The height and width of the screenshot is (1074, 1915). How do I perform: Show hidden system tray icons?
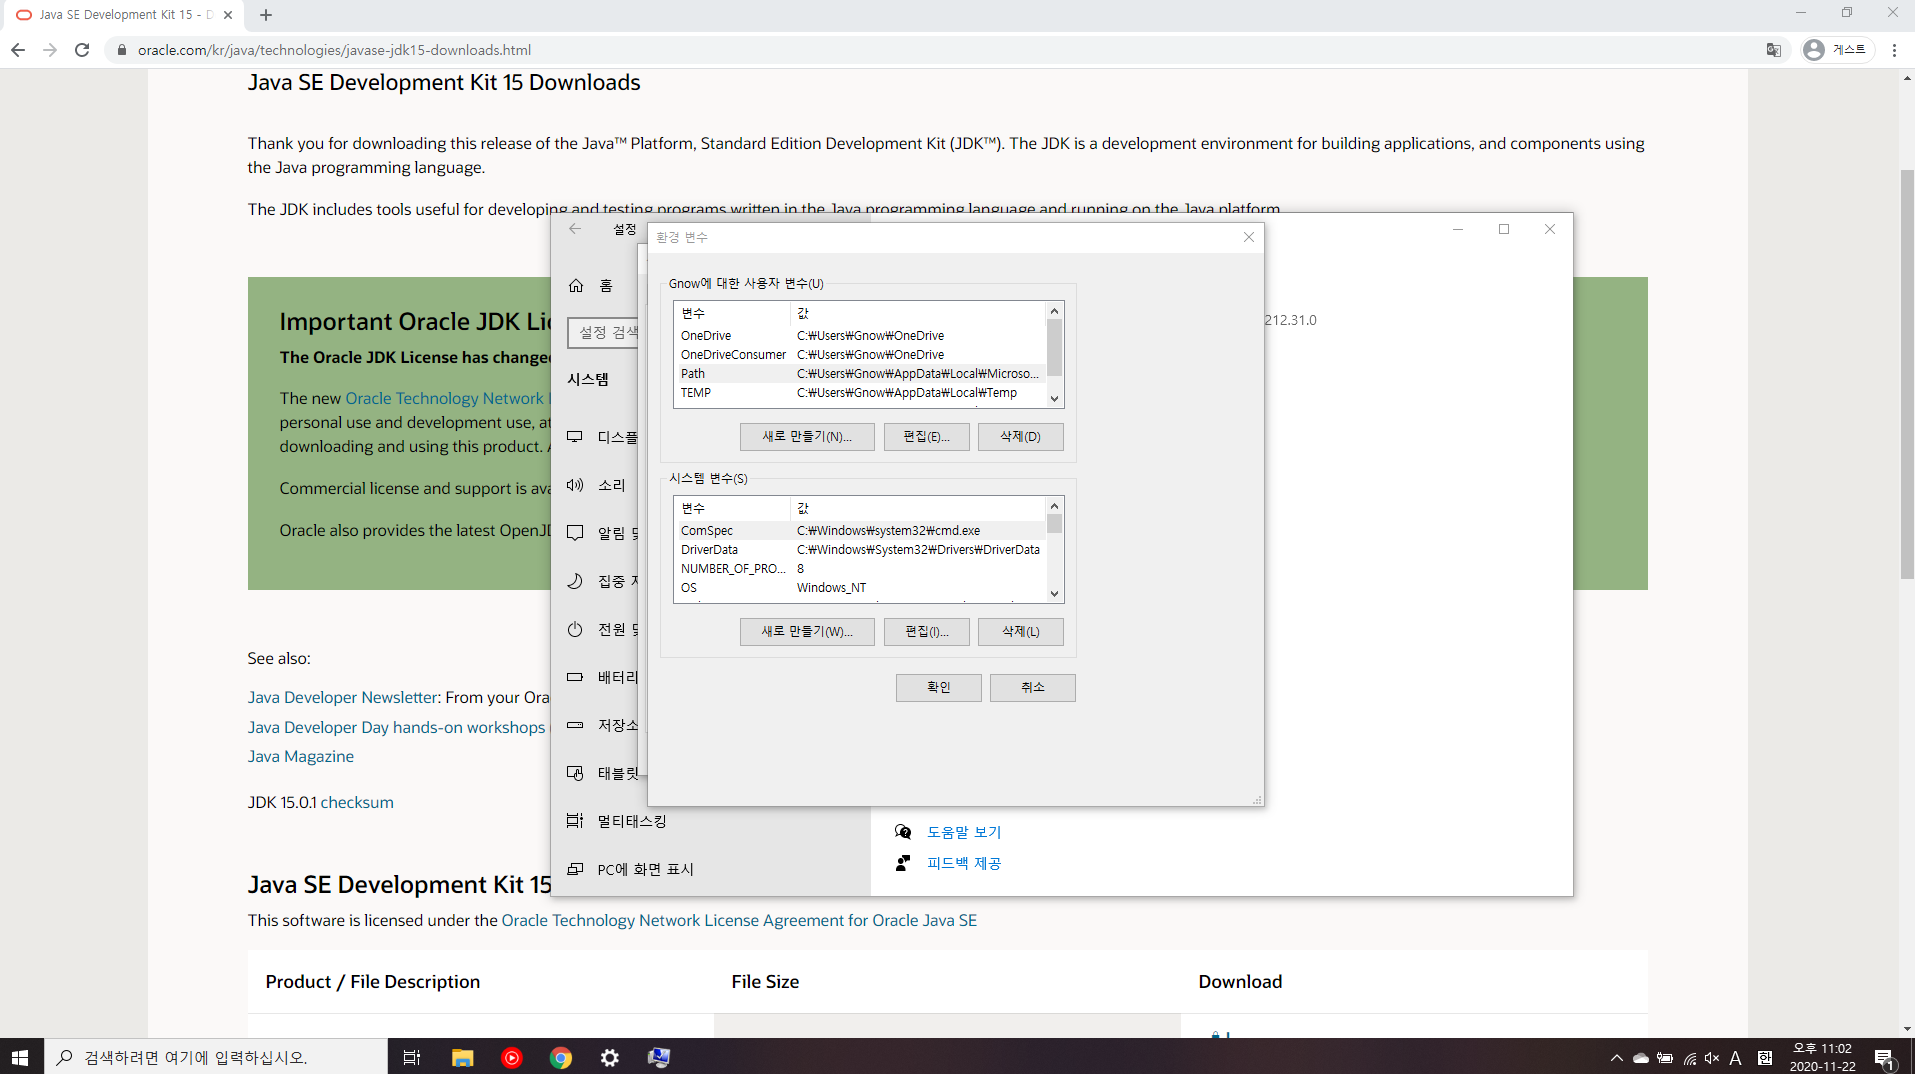(1616, 1058)
